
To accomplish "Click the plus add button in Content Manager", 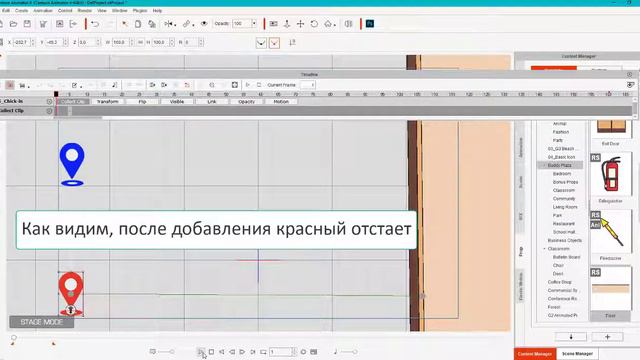I will [x=607, y=337].
